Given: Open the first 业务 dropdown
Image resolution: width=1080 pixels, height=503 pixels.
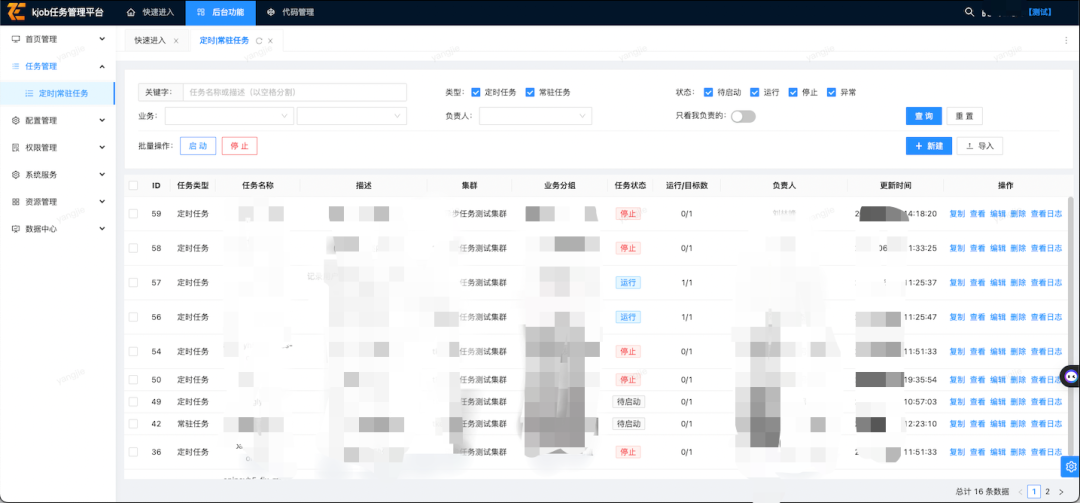Looking at the screenshot, I should (x=229, y=116).
